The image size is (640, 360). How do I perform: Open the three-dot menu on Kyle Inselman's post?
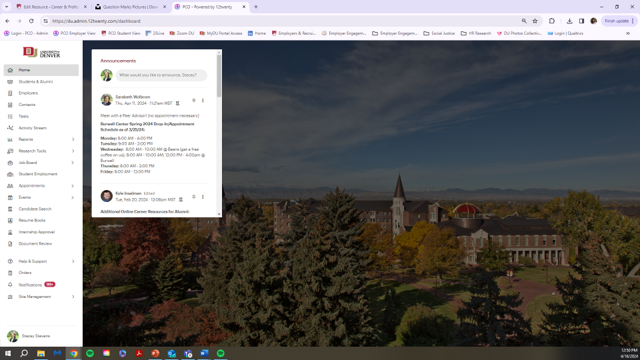[x=203, y=197]
